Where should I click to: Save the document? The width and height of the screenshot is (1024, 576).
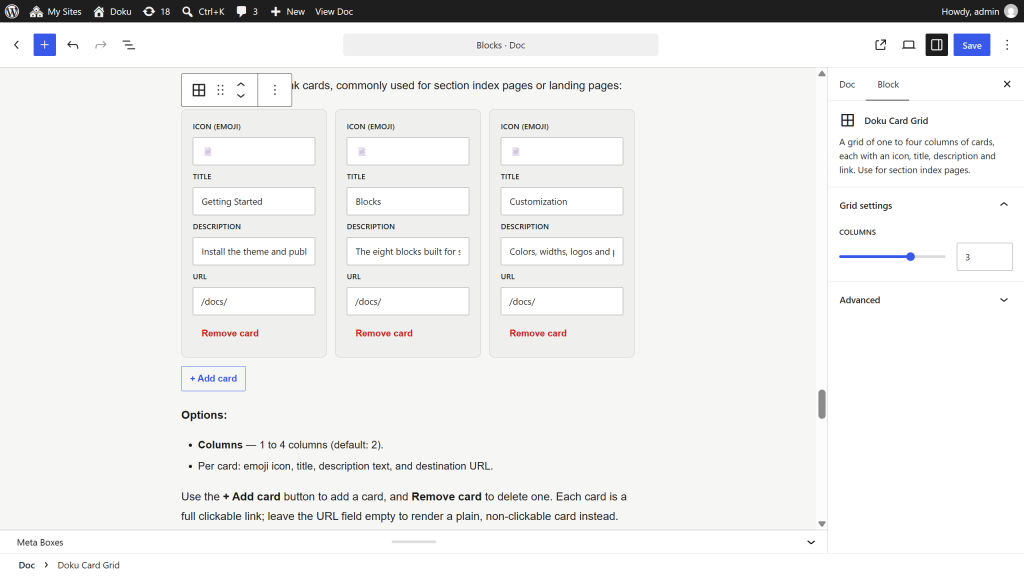tap(972, 45)
